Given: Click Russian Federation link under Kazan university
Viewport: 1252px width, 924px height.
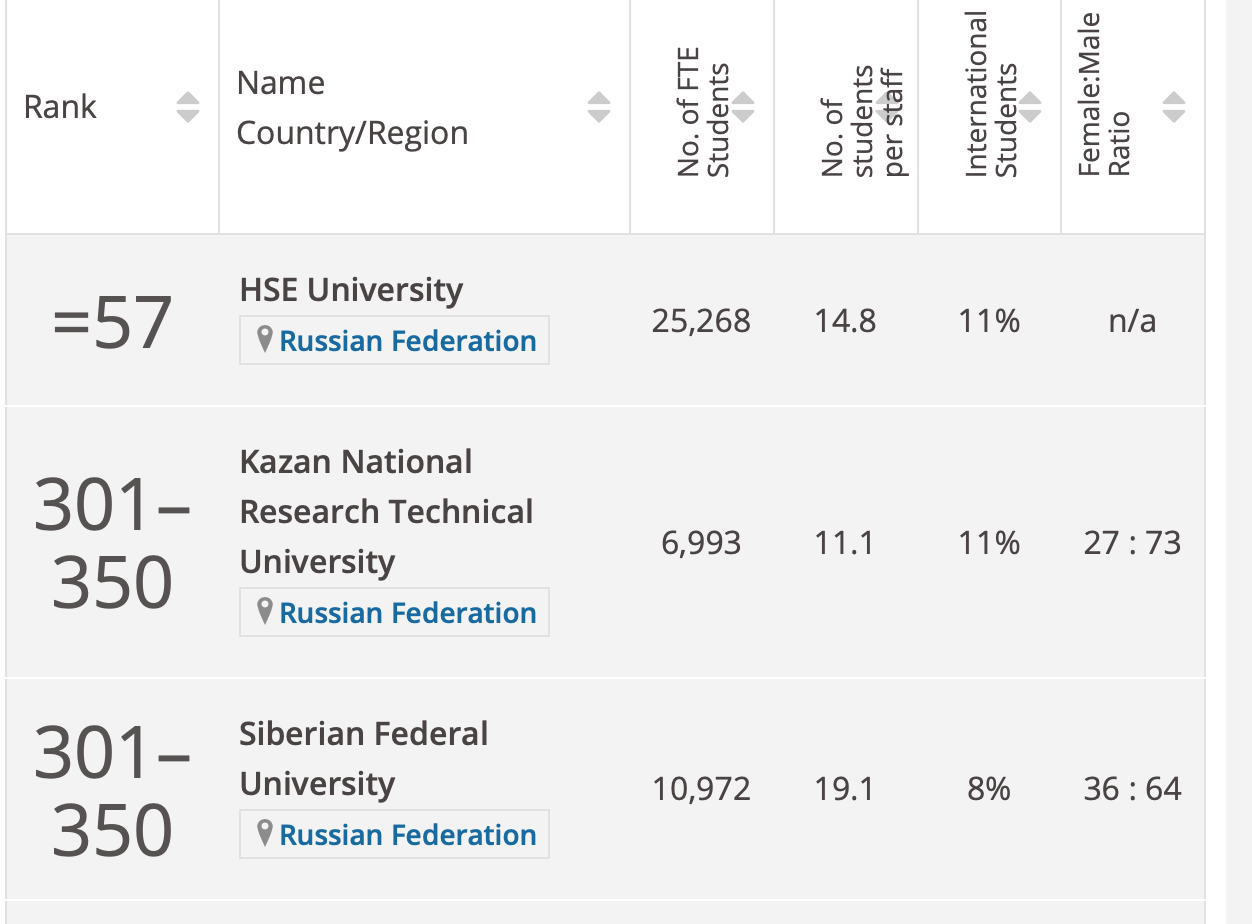Looking at the screenshot, I should pyautogui.click(x=407, y=613).
